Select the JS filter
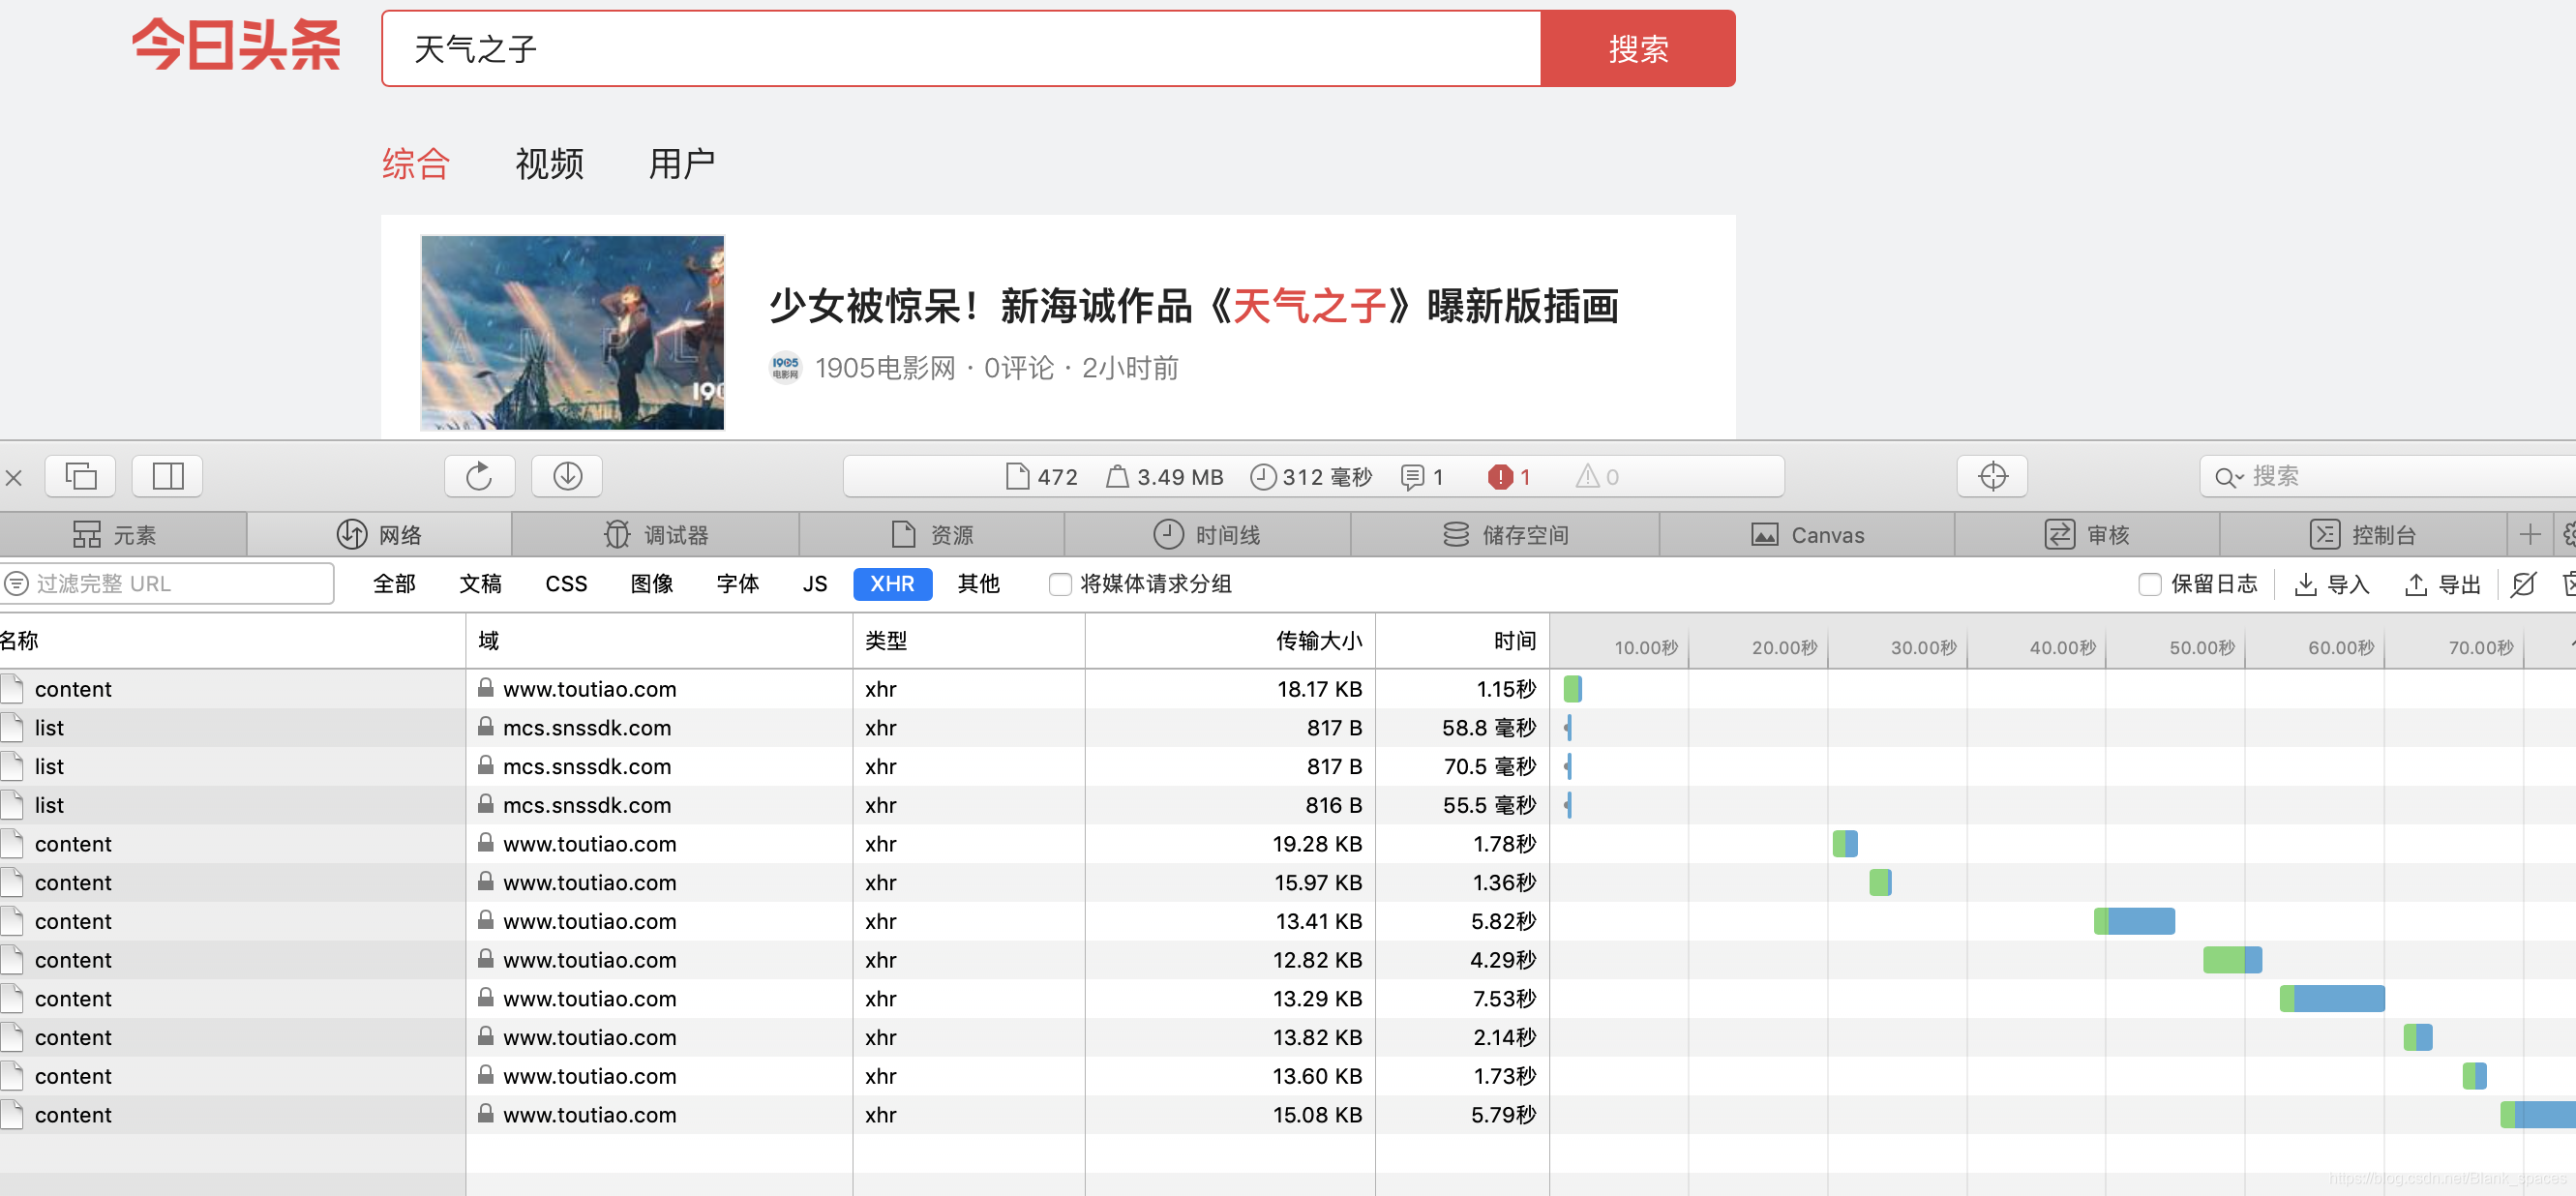The image size is (2576, 1196). point(815,584)
